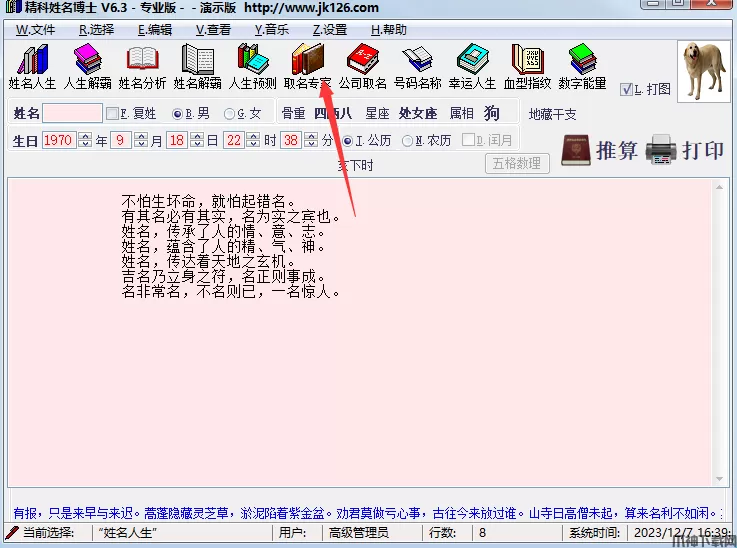Screen dimensions: 737x548
Task: Click the status bar value “姓名人生”
Action: pyautogui.click(x=128, y=533)
